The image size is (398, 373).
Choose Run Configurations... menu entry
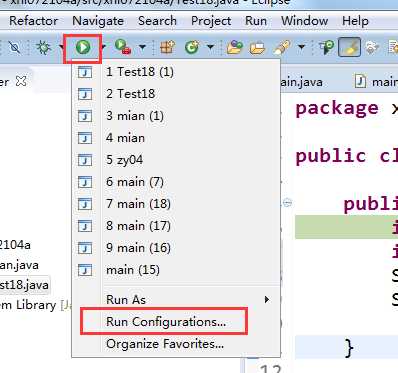coord(176,322)
